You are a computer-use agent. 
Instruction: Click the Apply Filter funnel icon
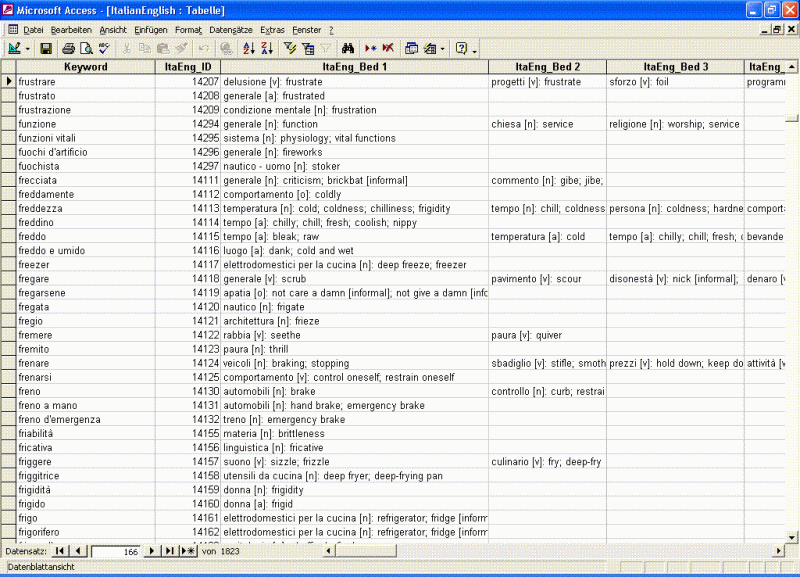point(326,48)
